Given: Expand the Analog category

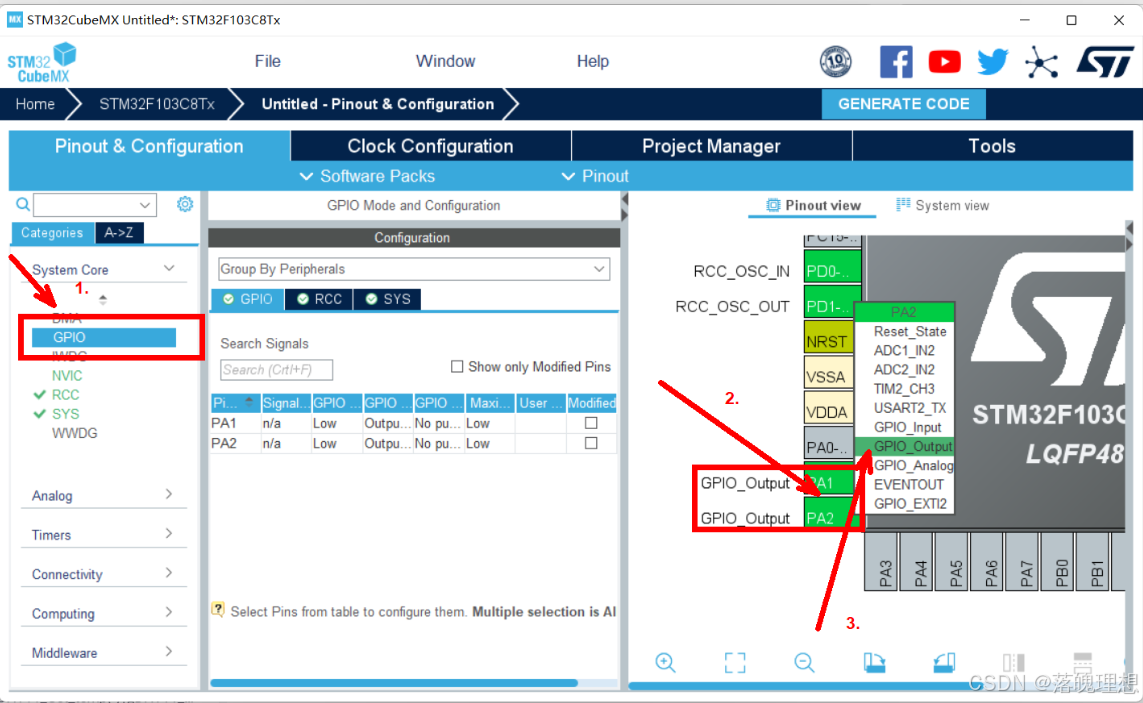Looking at the screenshot, I should tap(169, 494).
